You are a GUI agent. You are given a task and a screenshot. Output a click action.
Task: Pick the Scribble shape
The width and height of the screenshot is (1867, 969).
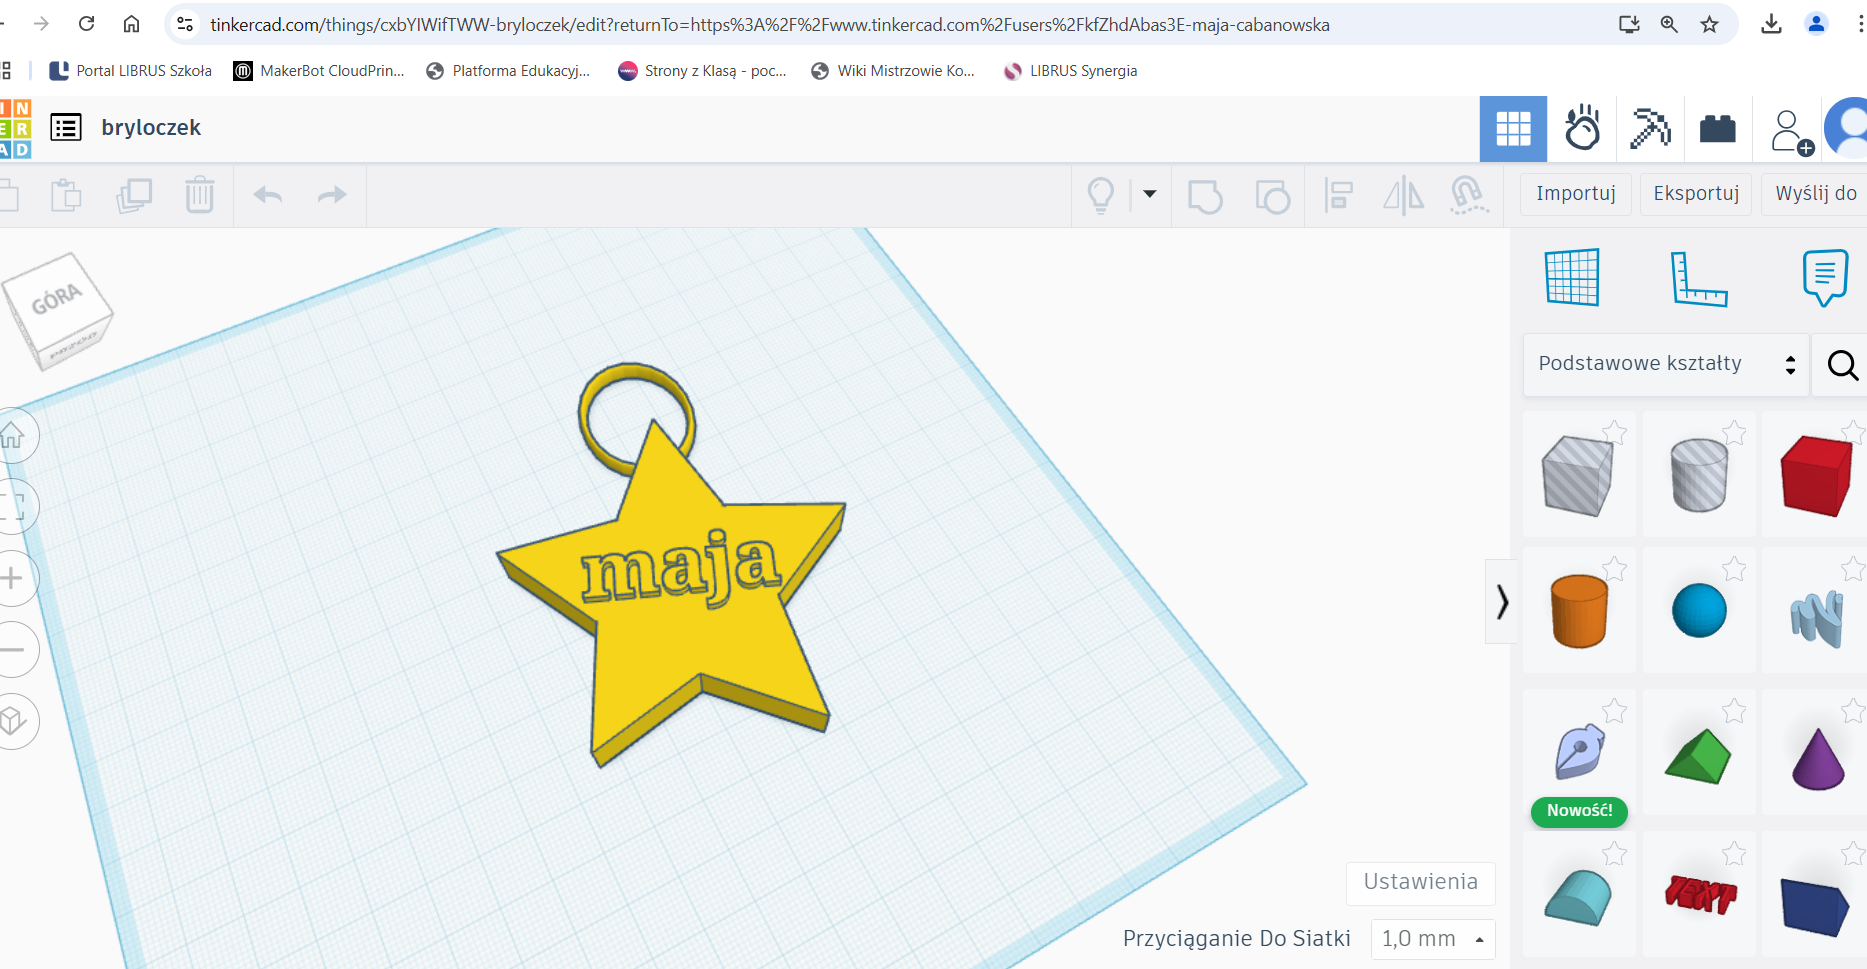click(x=1817, y=618)
